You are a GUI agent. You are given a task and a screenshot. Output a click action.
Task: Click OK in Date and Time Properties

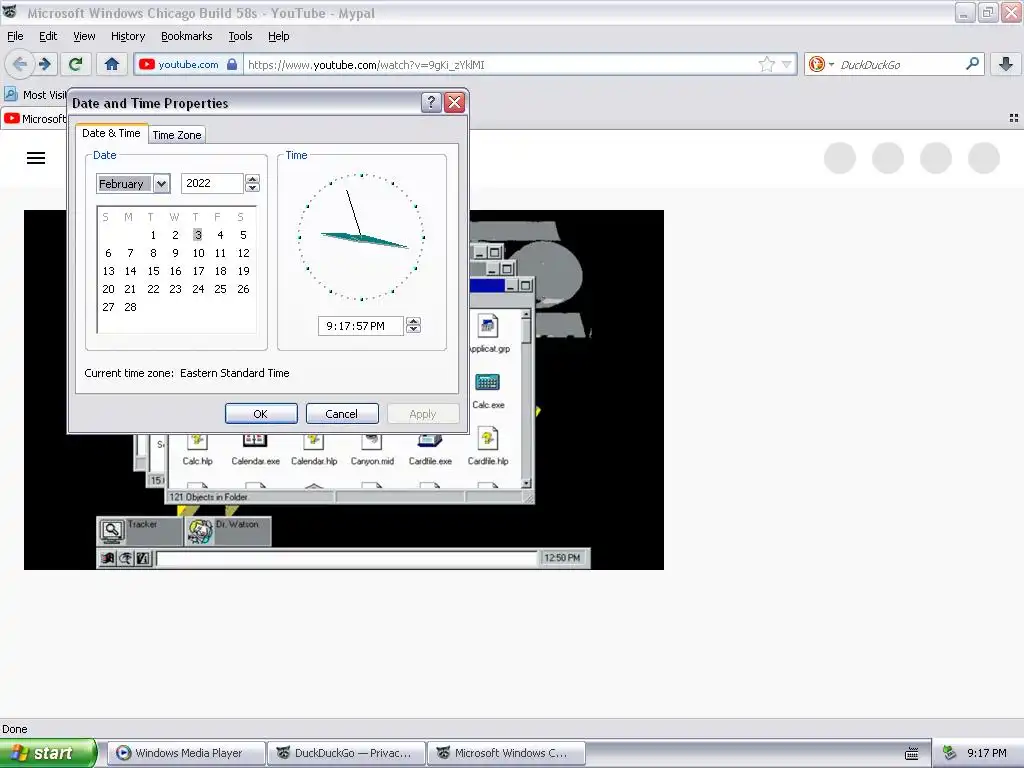pos(261,413)
